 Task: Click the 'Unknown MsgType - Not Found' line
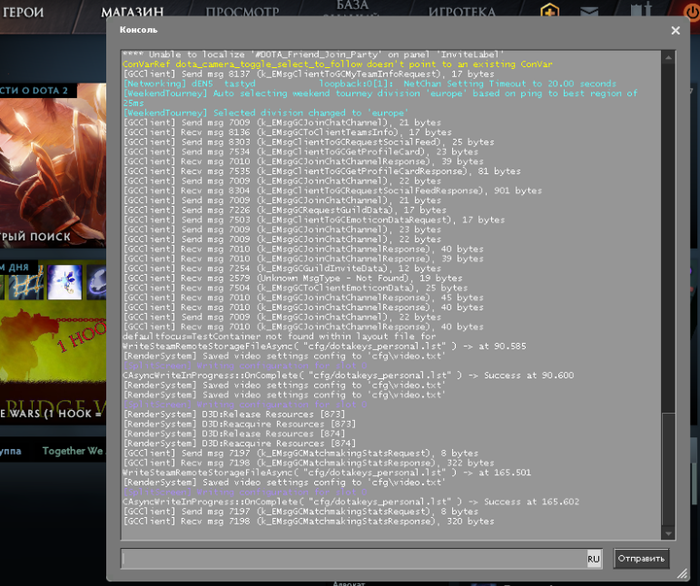pyautogui.click(x=292, y=278)
